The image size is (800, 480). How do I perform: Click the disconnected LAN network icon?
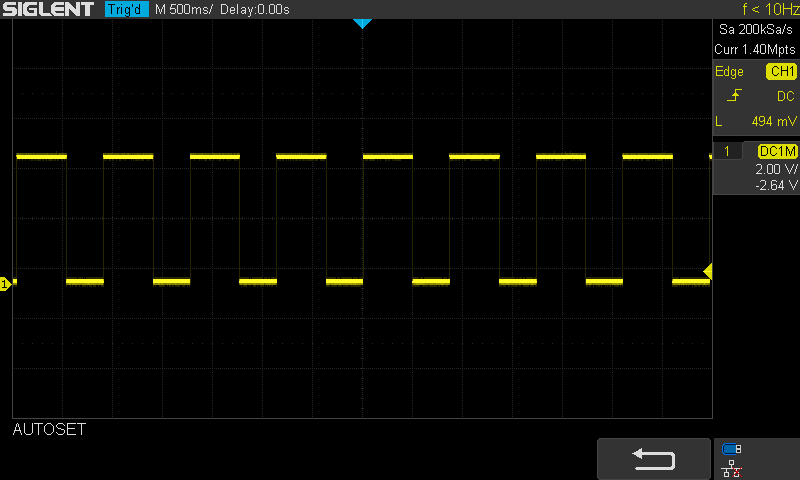pyautogui.click(x=731, y=468)
